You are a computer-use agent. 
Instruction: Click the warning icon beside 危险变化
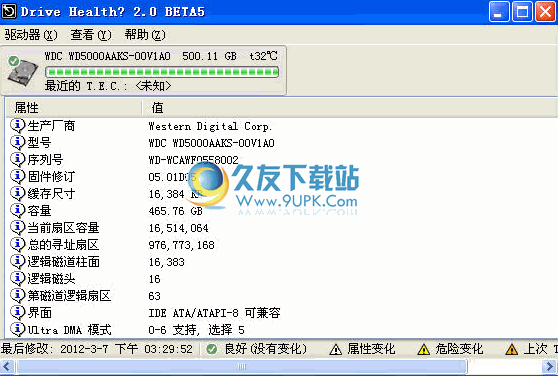pyautogui.click(x=423, y=349)
